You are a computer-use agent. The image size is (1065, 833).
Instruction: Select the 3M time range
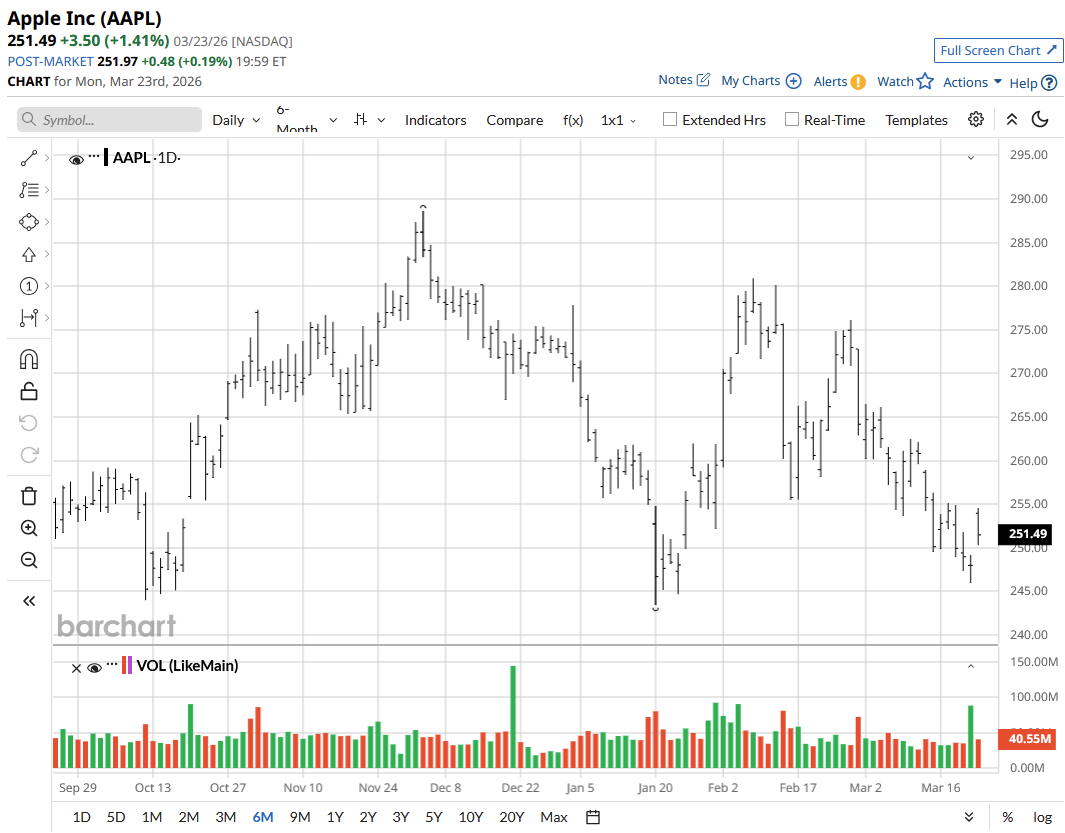point(225,817)
